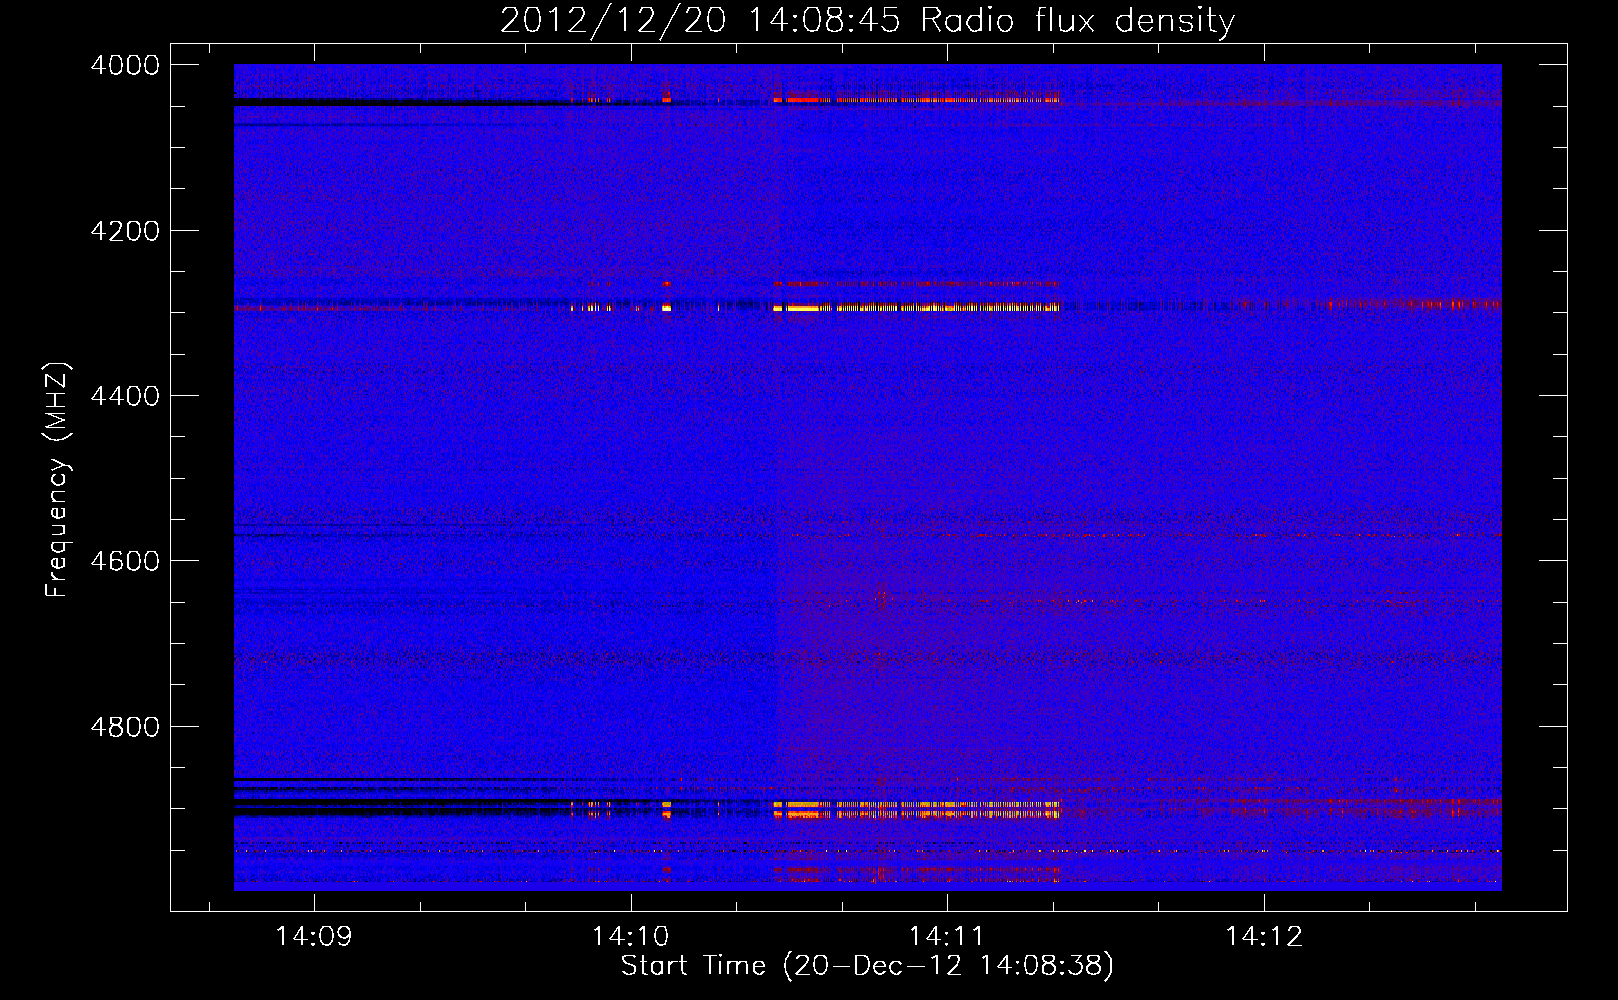Click the 'Start Time (20-Dec-12 14:08:38)' axis title

coord(867,966)
